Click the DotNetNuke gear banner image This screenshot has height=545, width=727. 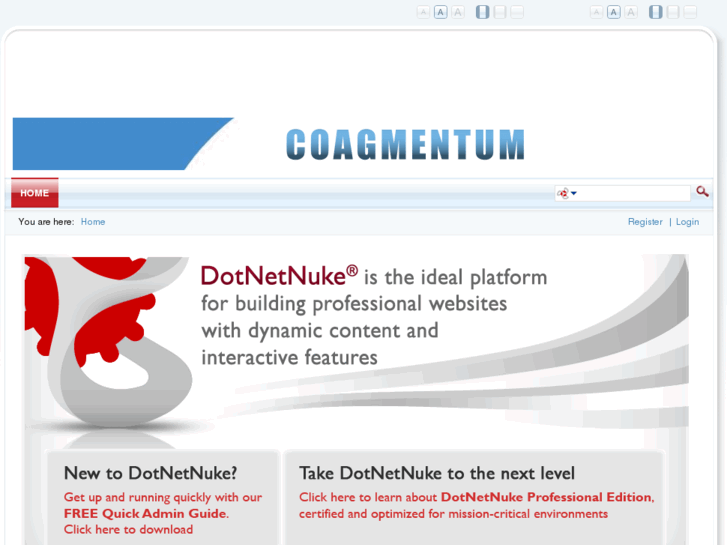coord(356,350)
